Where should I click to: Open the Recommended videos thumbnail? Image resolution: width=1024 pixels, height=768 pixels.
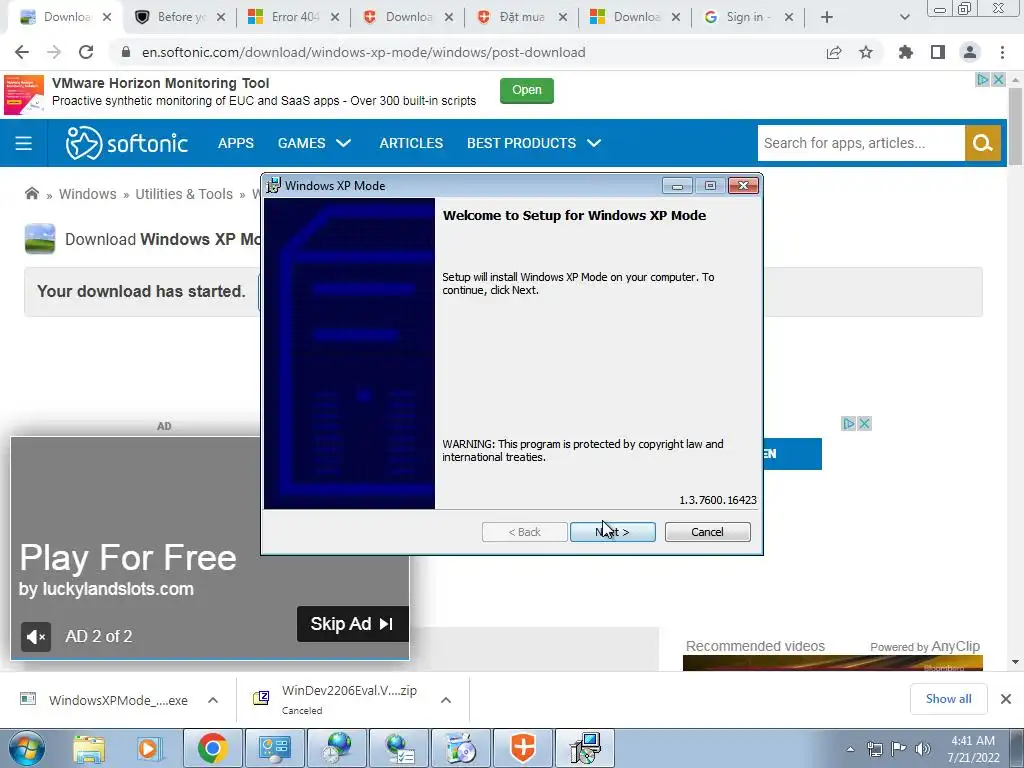[x=833, y=663]
